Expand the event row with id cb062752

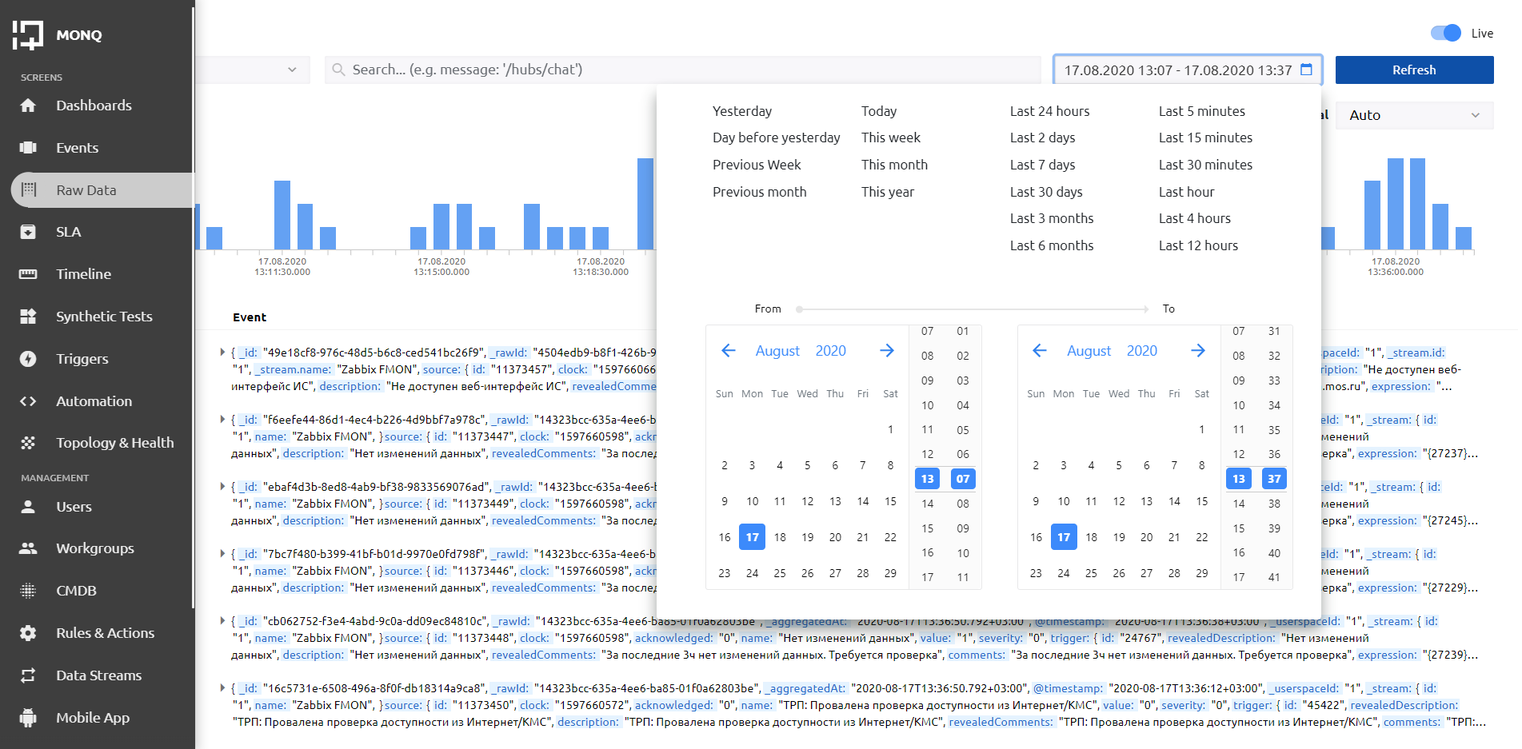pyautogui.click(x=222, y=620)
